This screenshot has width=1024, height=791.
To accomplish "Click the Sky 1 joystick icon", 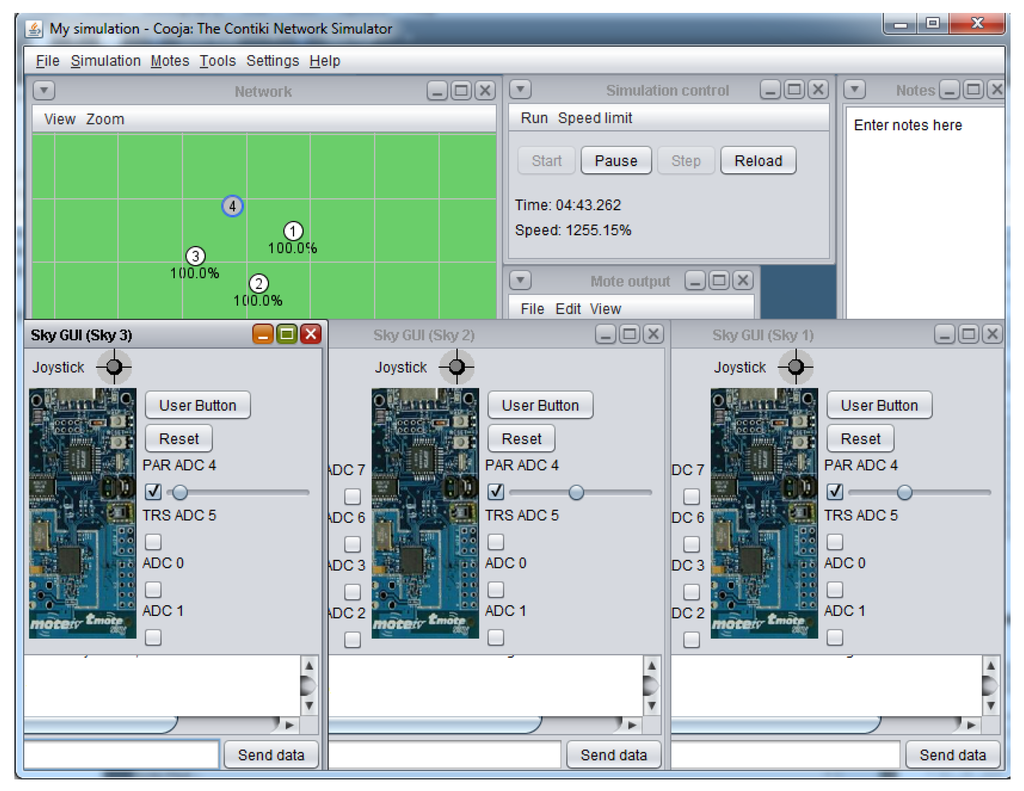I will tap(795, 367).
